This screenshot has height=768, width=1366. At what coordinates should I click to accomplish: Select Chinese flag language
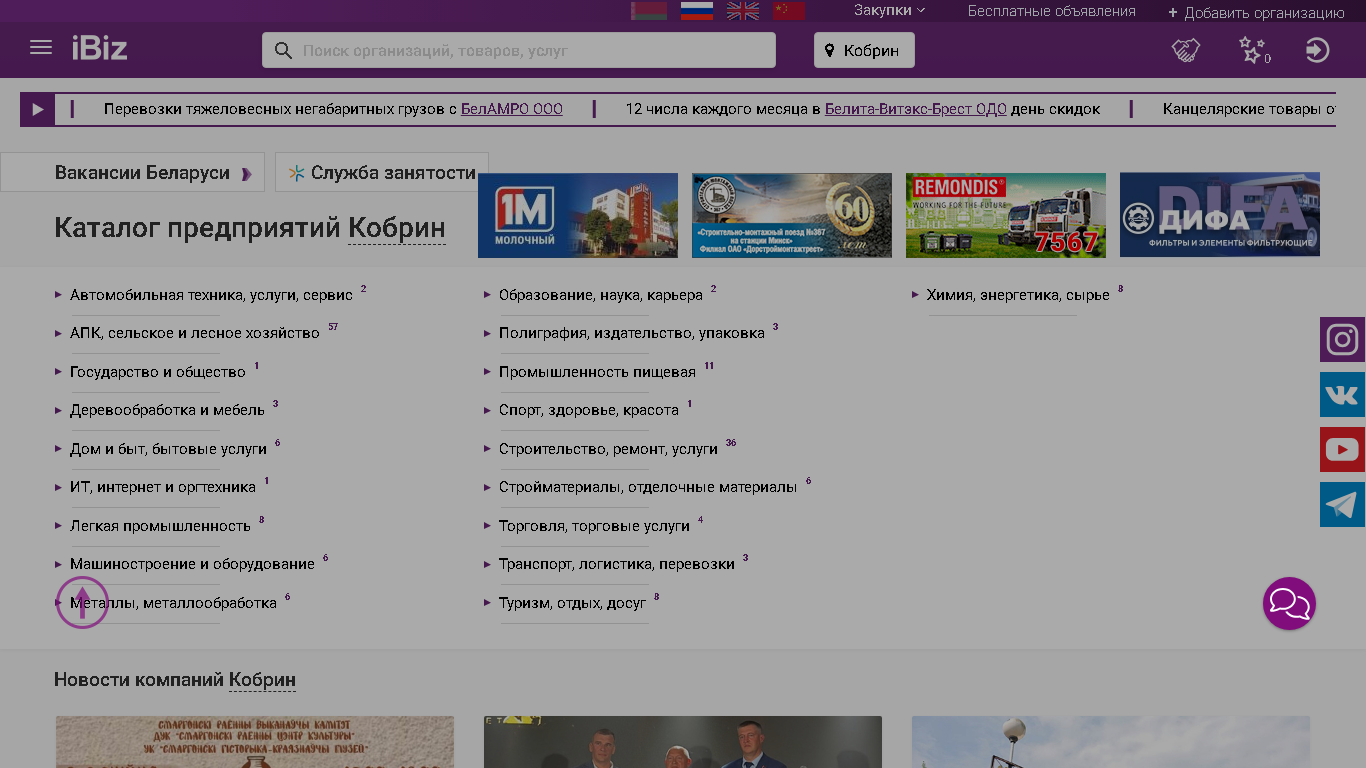pos(789,11)
